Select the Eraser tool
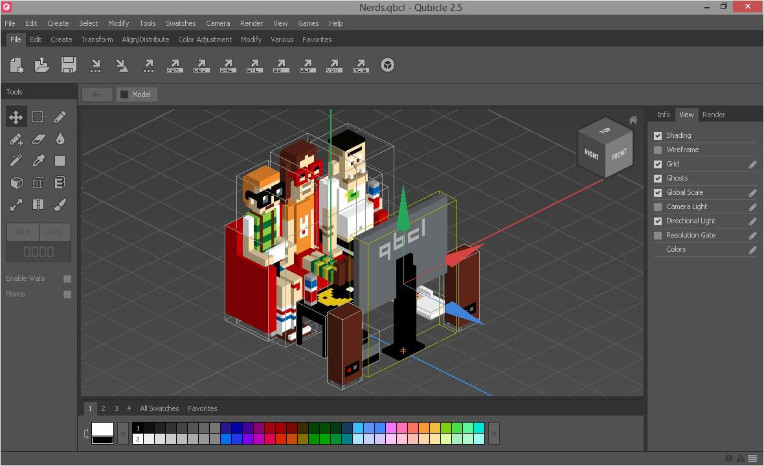The image size is (764, 466). point(38,139)
